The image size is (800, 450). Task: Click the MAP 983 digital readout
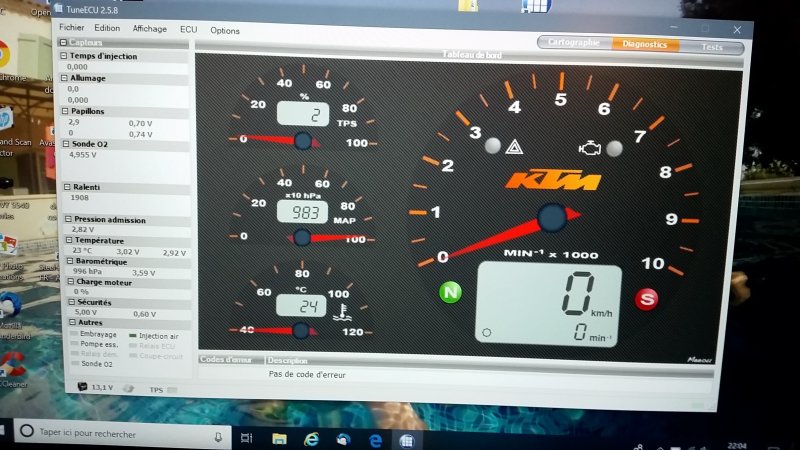302,212
